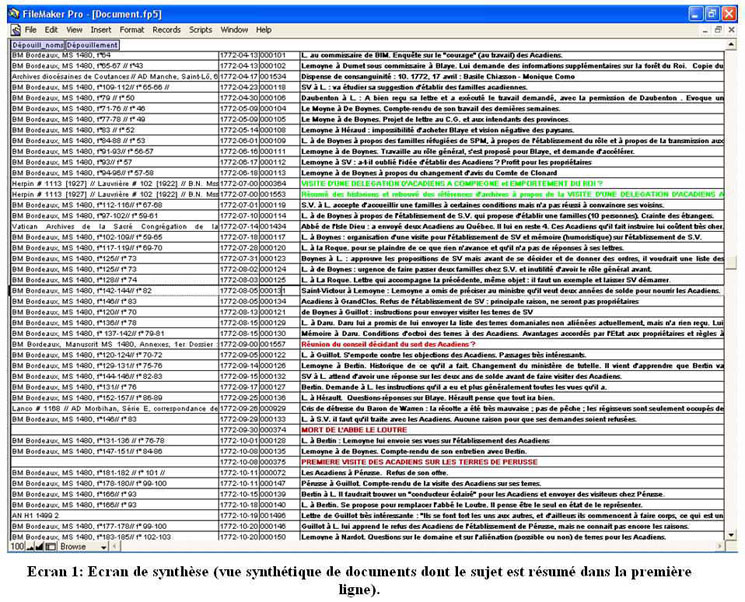The width and height of the screenshot is (745, 602).
Task: Click 'PREMIERE VISITE DES ACADIENS SUR LES TERRES DE PERUSSE'
Action: click(420, 462)
